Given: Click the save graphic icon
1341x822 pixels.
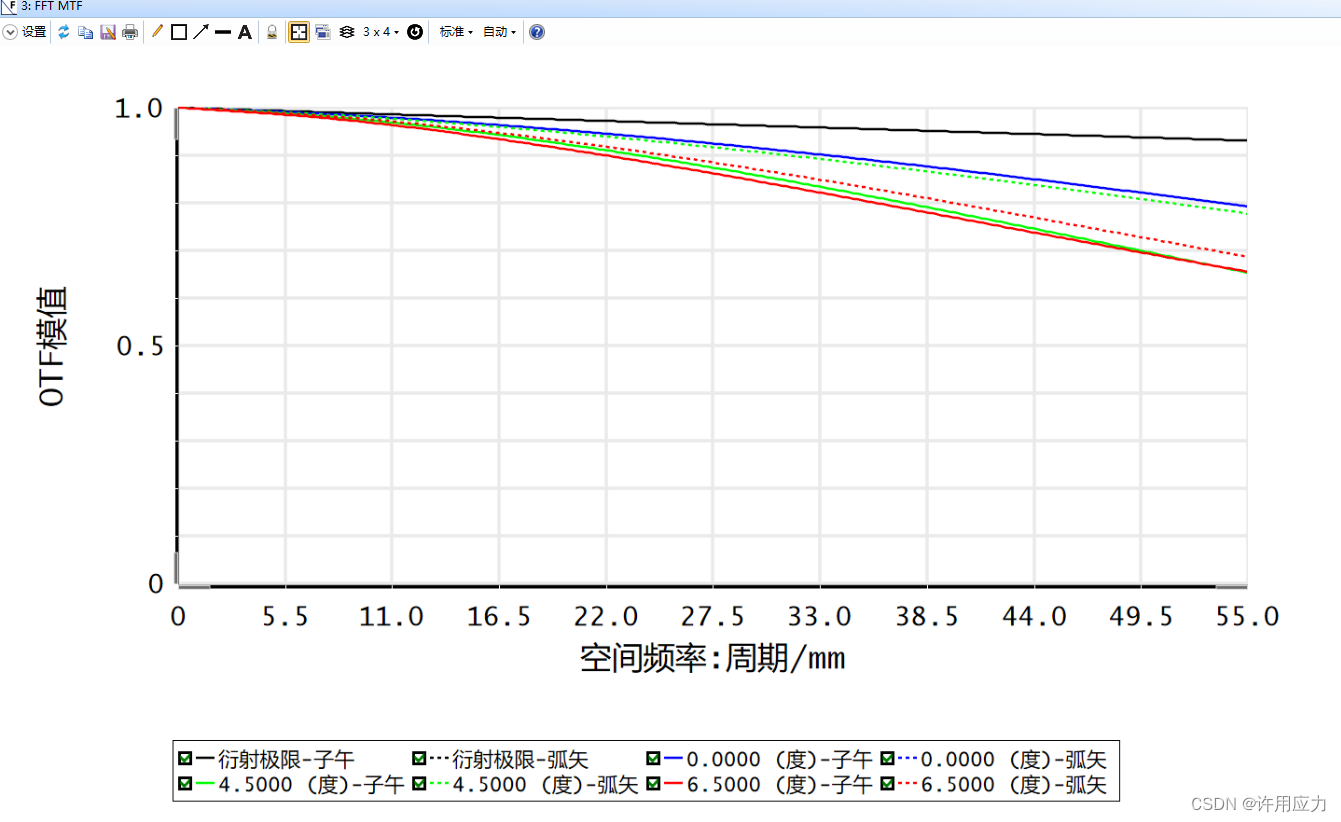Looking at the screenshot, I should tap(108, 32).
